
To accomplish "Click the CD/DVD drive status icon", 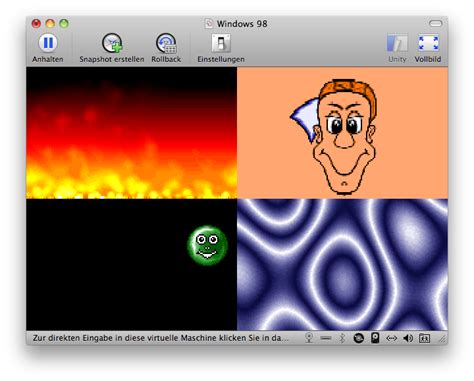I will [x=358, y=338].
